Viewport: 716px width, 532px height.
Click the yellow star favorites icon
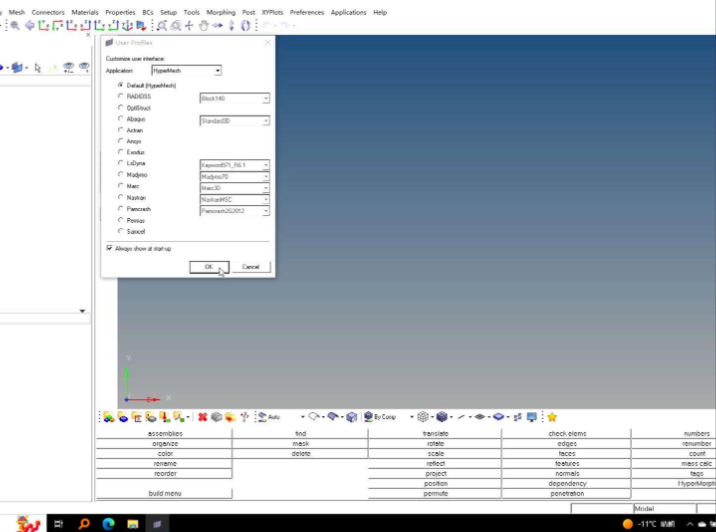[552, 417]
